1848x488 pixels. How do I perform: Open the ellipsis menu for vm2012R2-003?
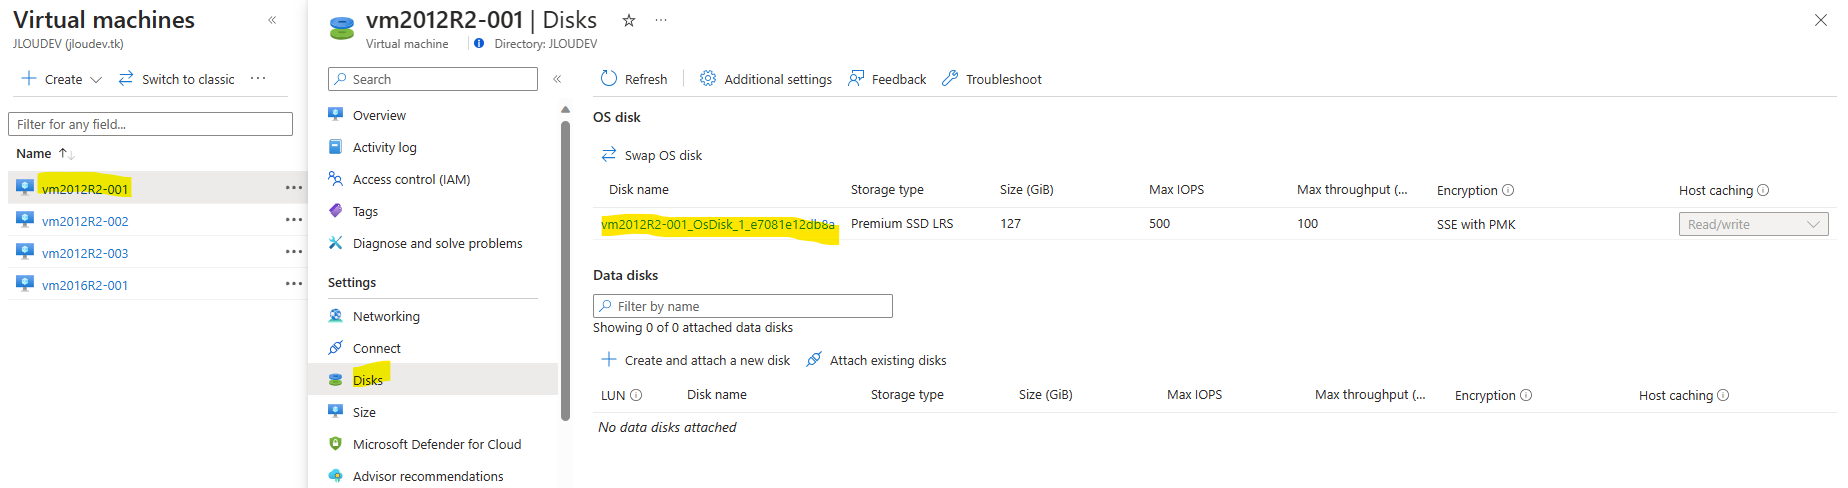(x=293, y=252)
